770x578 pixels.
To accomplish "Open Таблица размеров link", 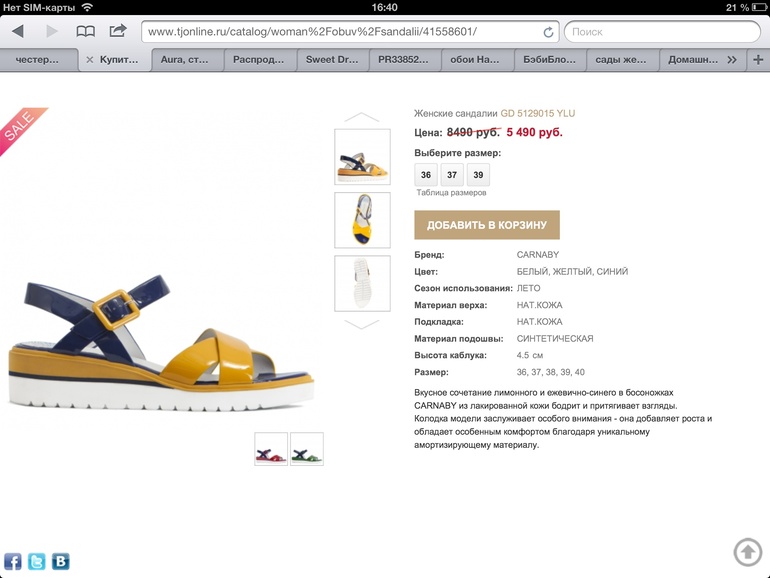I will [451, 193].
